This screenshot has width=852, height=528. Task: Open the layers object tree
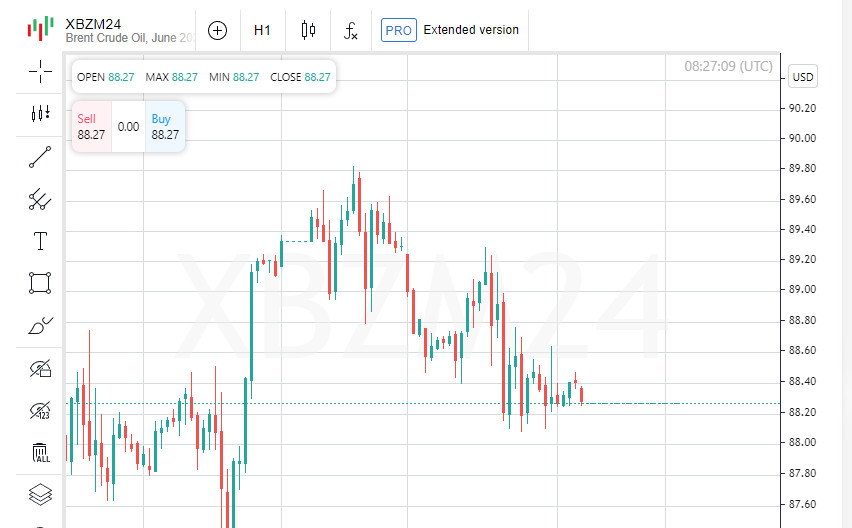(40, 494)
